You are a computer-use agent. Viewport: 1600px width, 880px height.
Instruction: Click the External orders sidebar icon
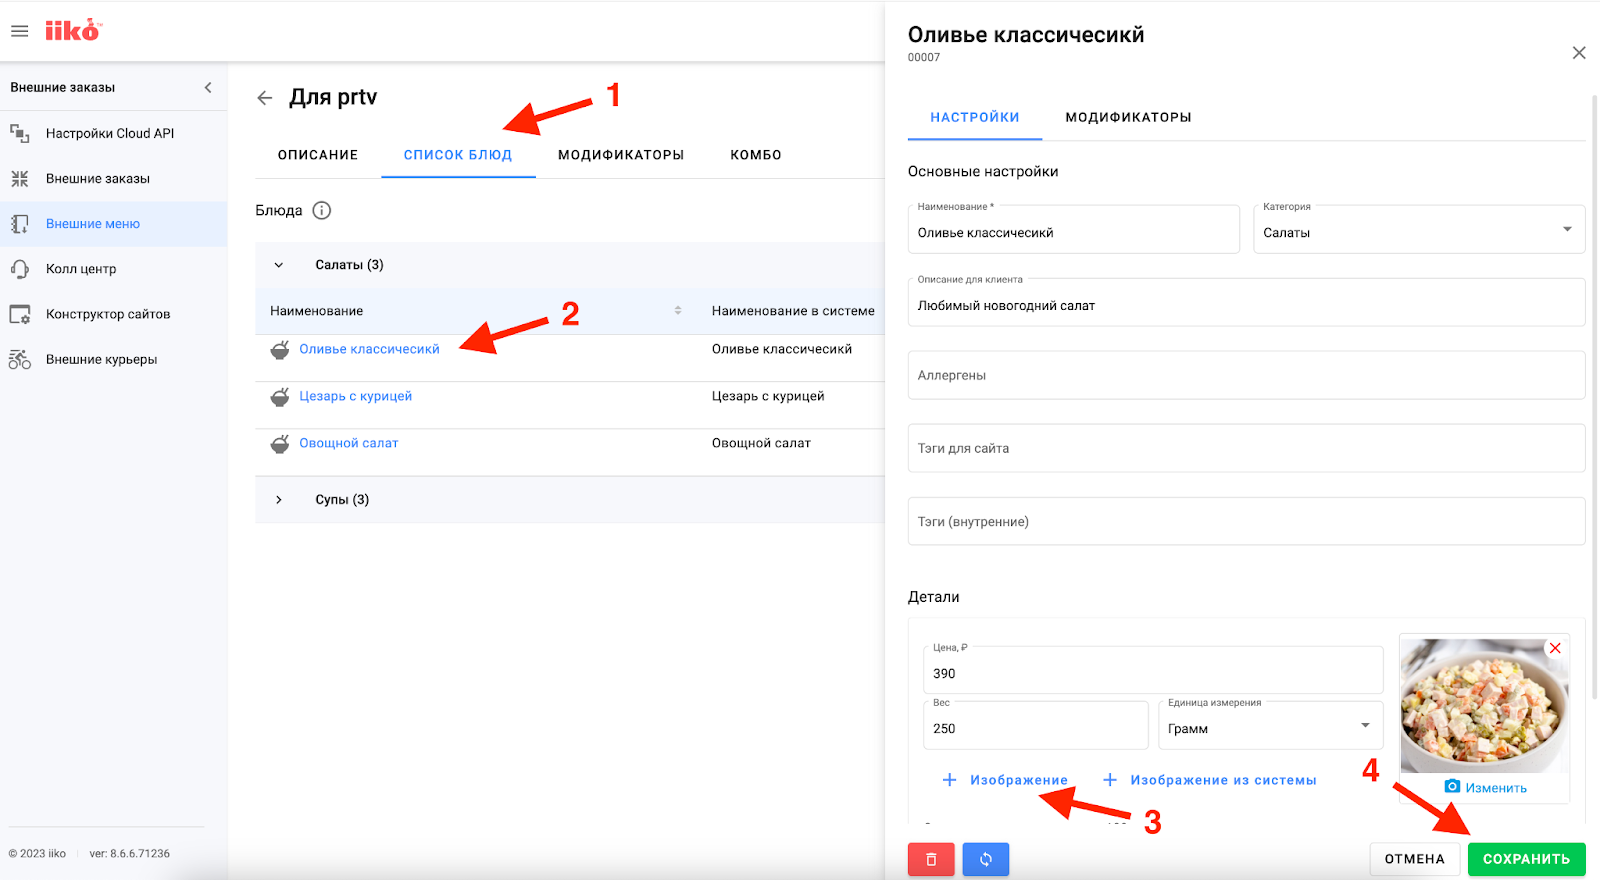20,178
